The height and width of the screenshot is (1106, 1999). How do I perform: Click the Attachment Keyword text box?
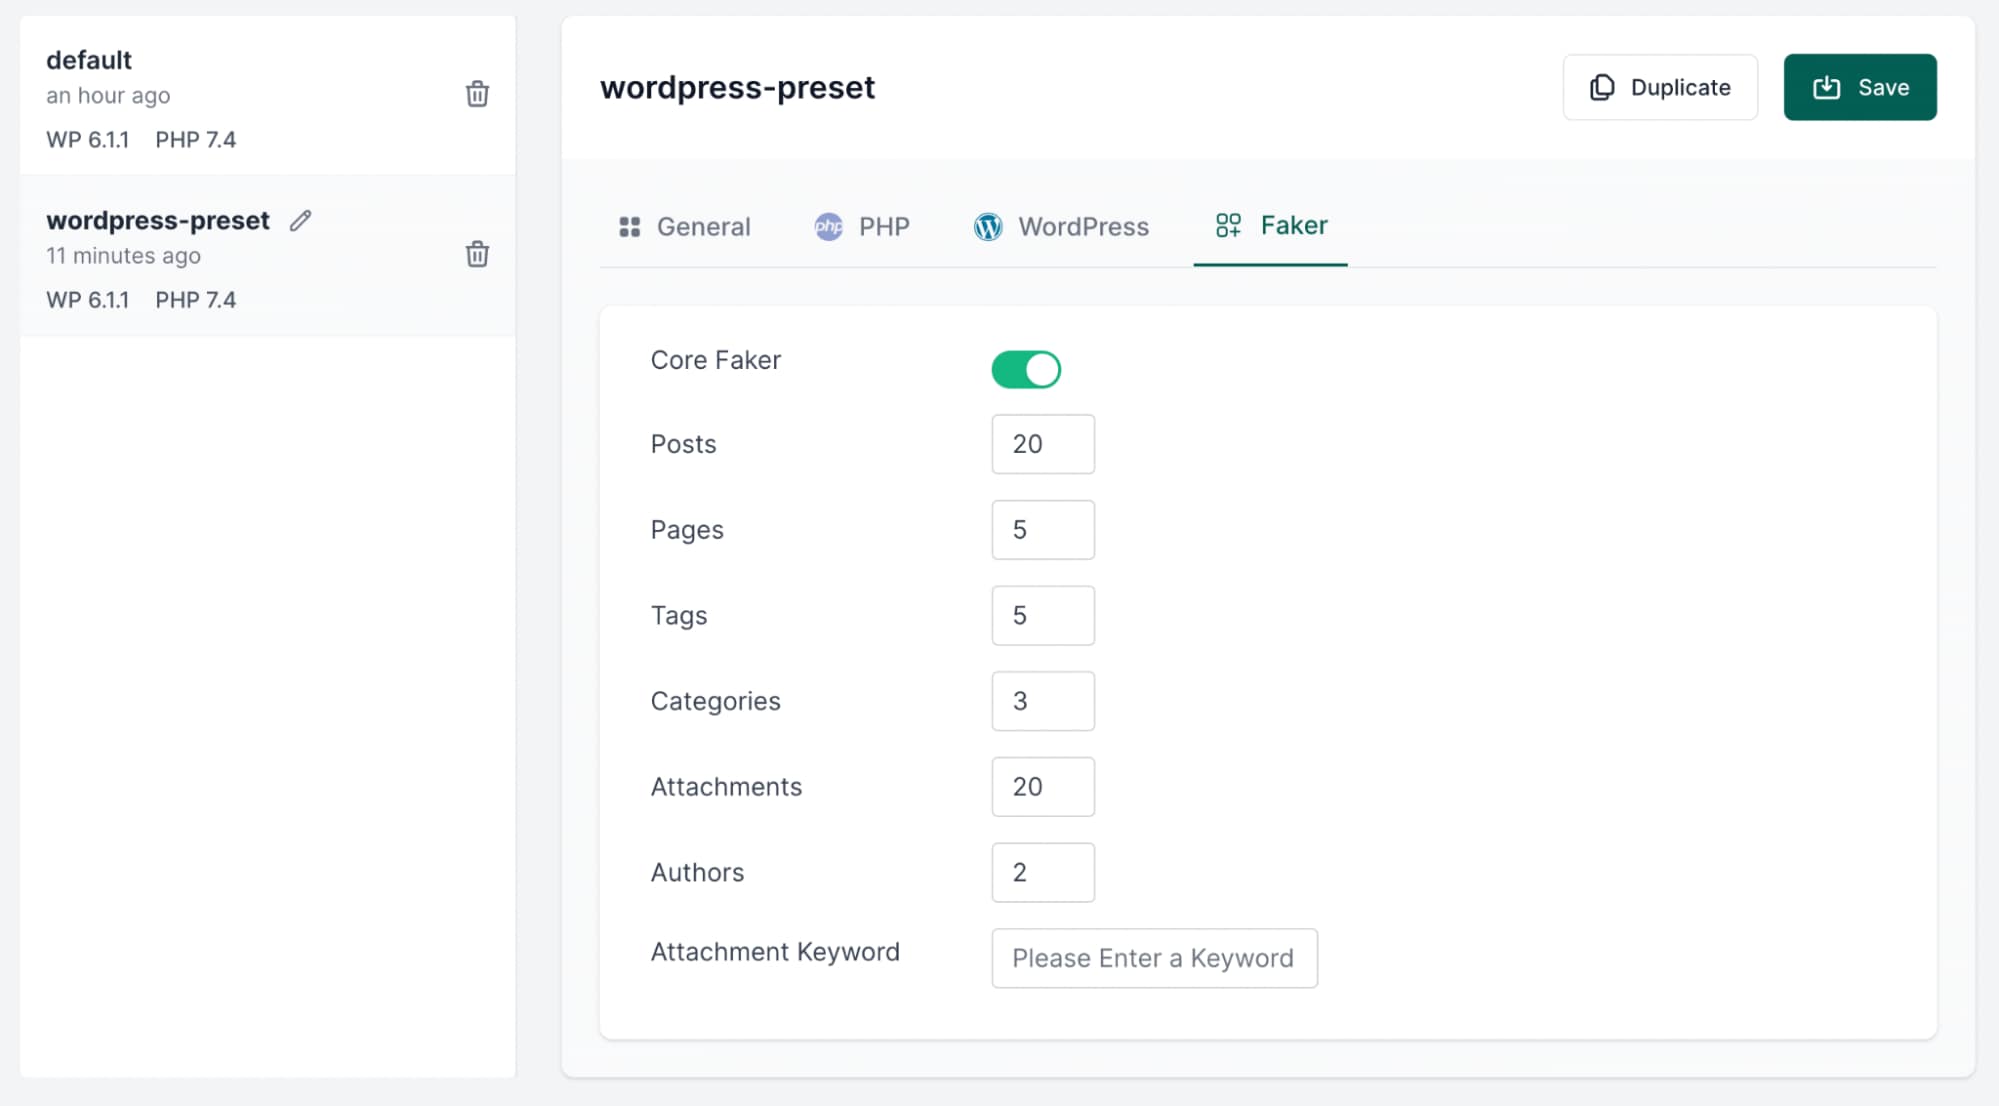point(1153,958)
